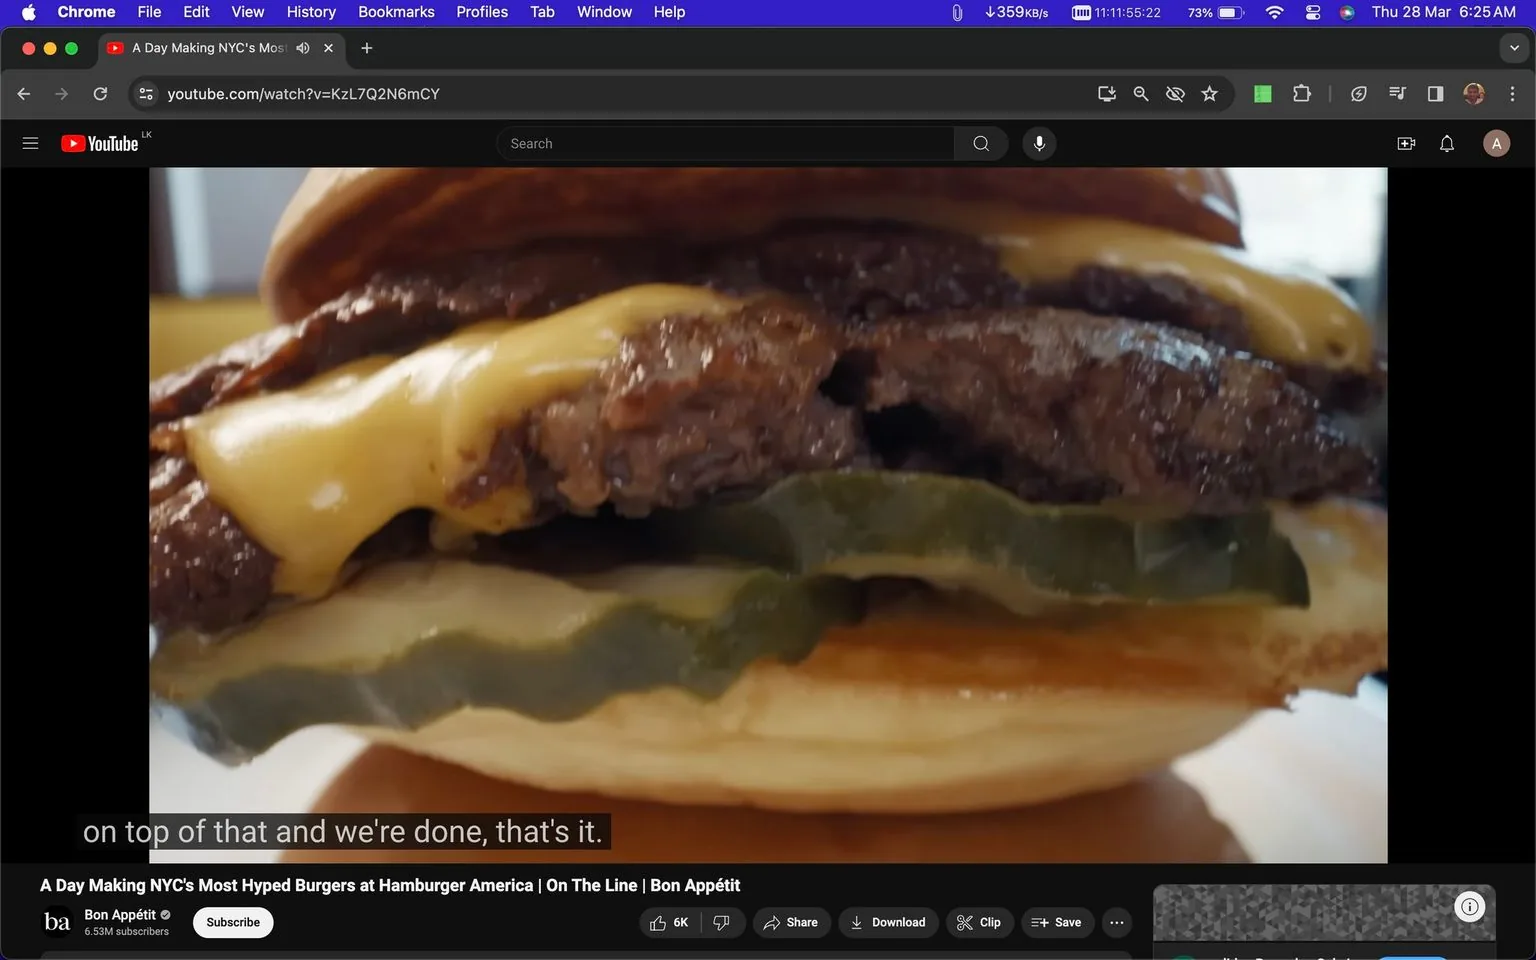Expand the video's more actions menu
Image resolution: width=1536 pixels, height=960 pixels.
tap(1116, 922)
